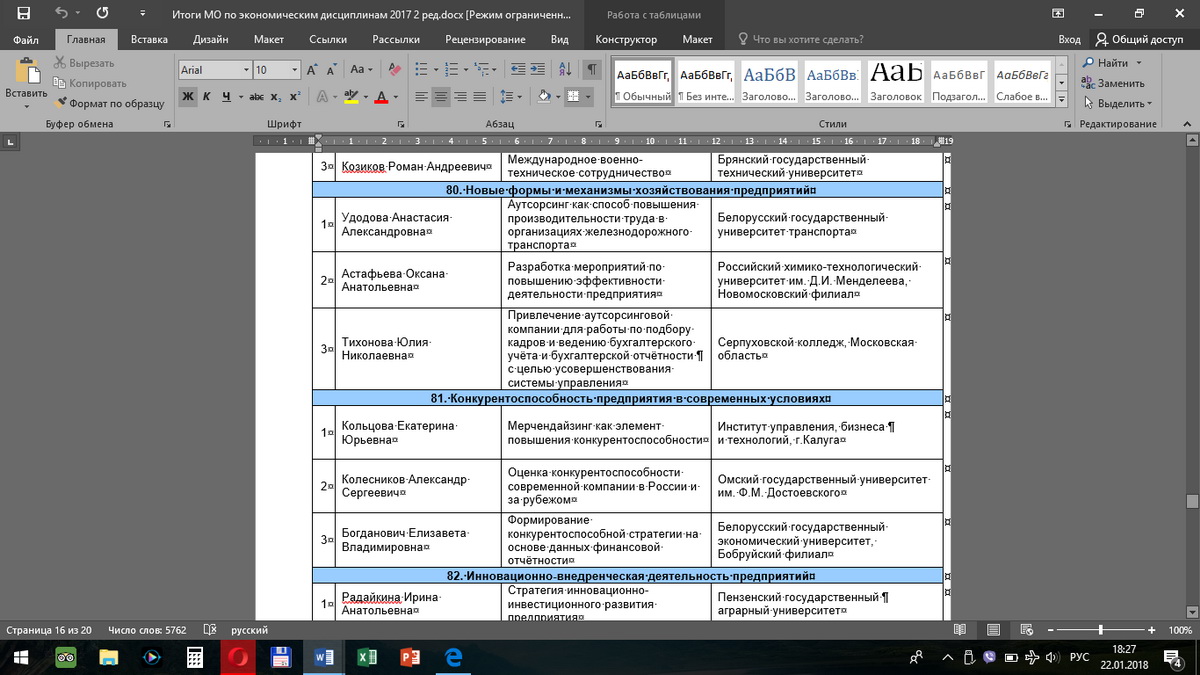Image resolution: width=1200 pixels, height=675 pixels.
Task: Switch to the Ссылки tab
Action: point(328,39)
